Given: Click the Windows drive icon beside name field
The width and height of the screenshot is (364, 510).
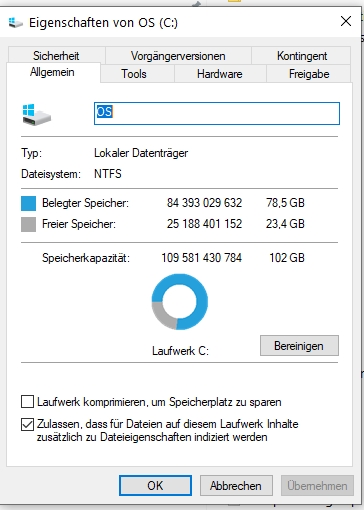Looking at the screenshot, I should pos(37,115).
